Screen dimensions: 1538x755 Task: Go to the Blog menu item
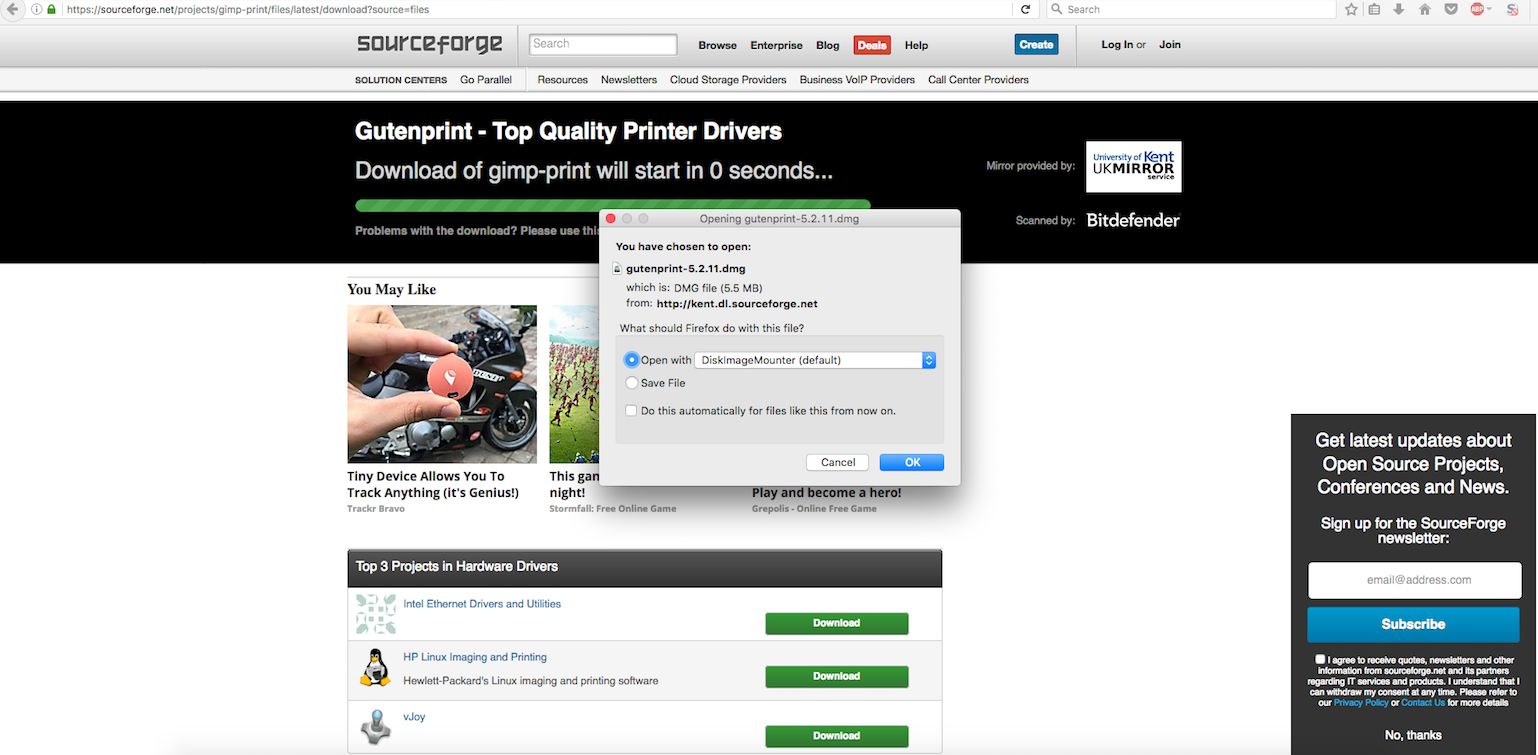(x=828, y=45)
